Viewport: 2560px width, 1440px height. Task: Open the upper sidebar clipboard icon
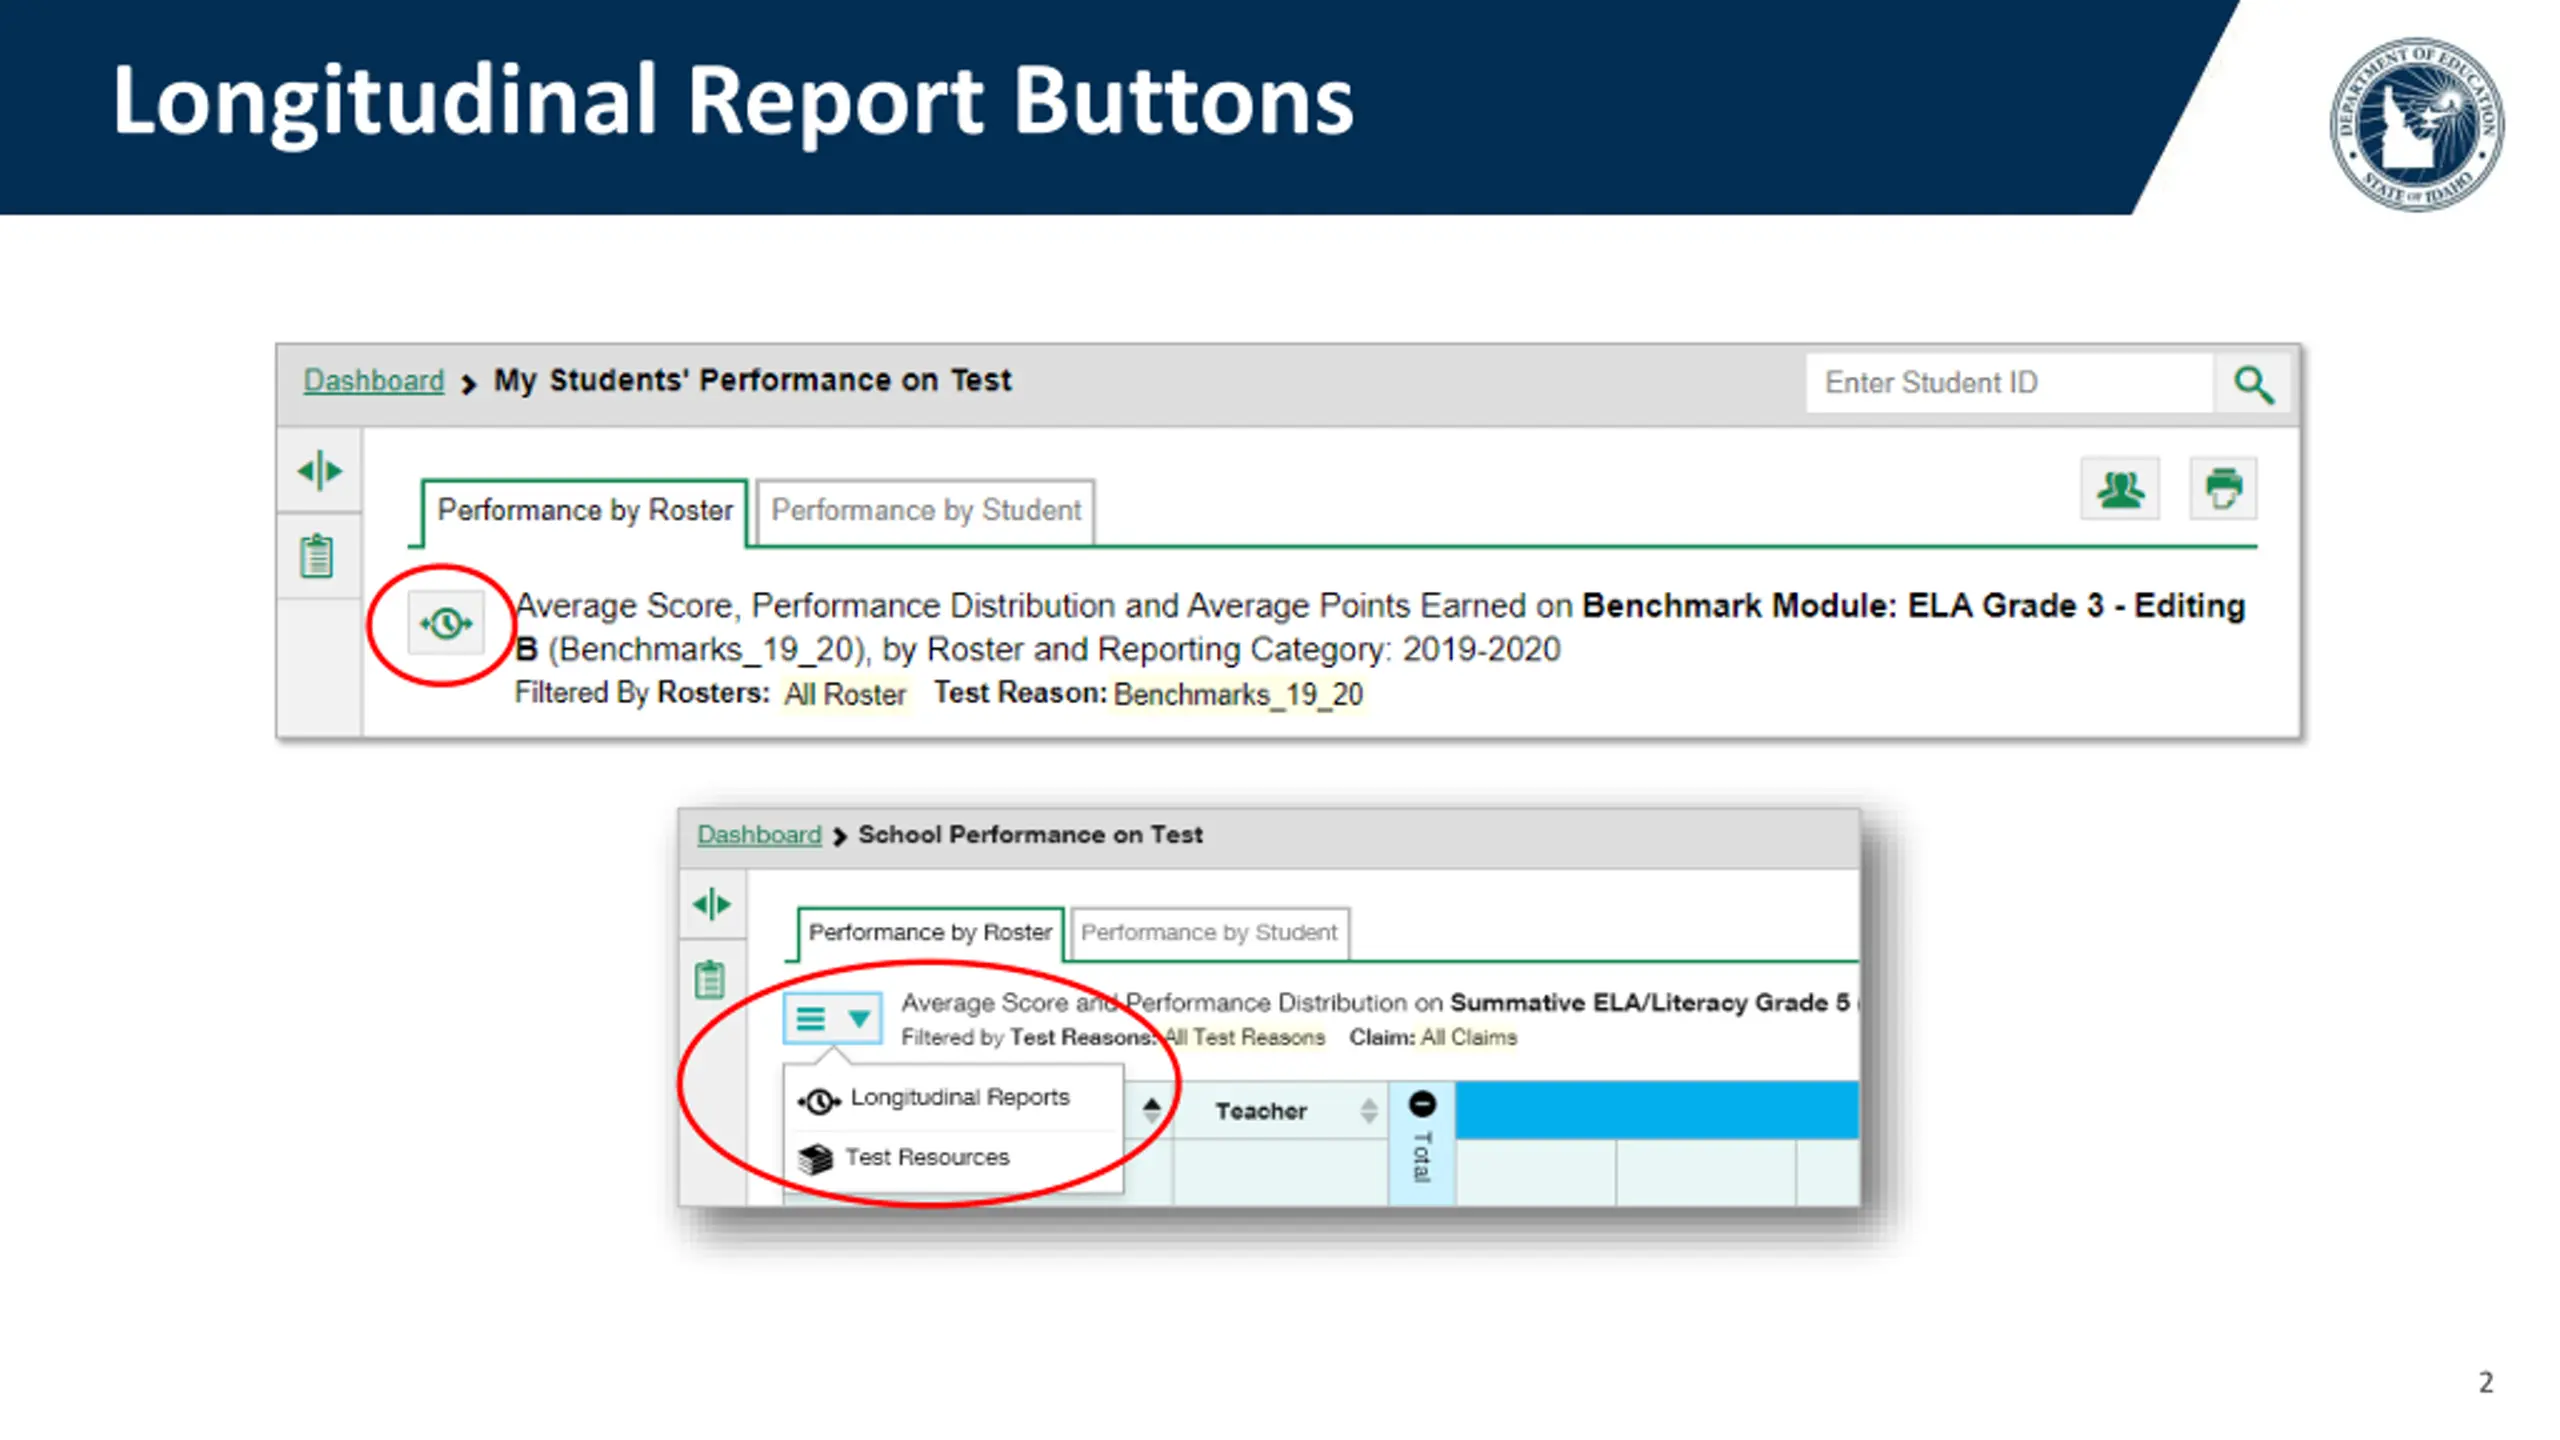click(x=317, y=556)
